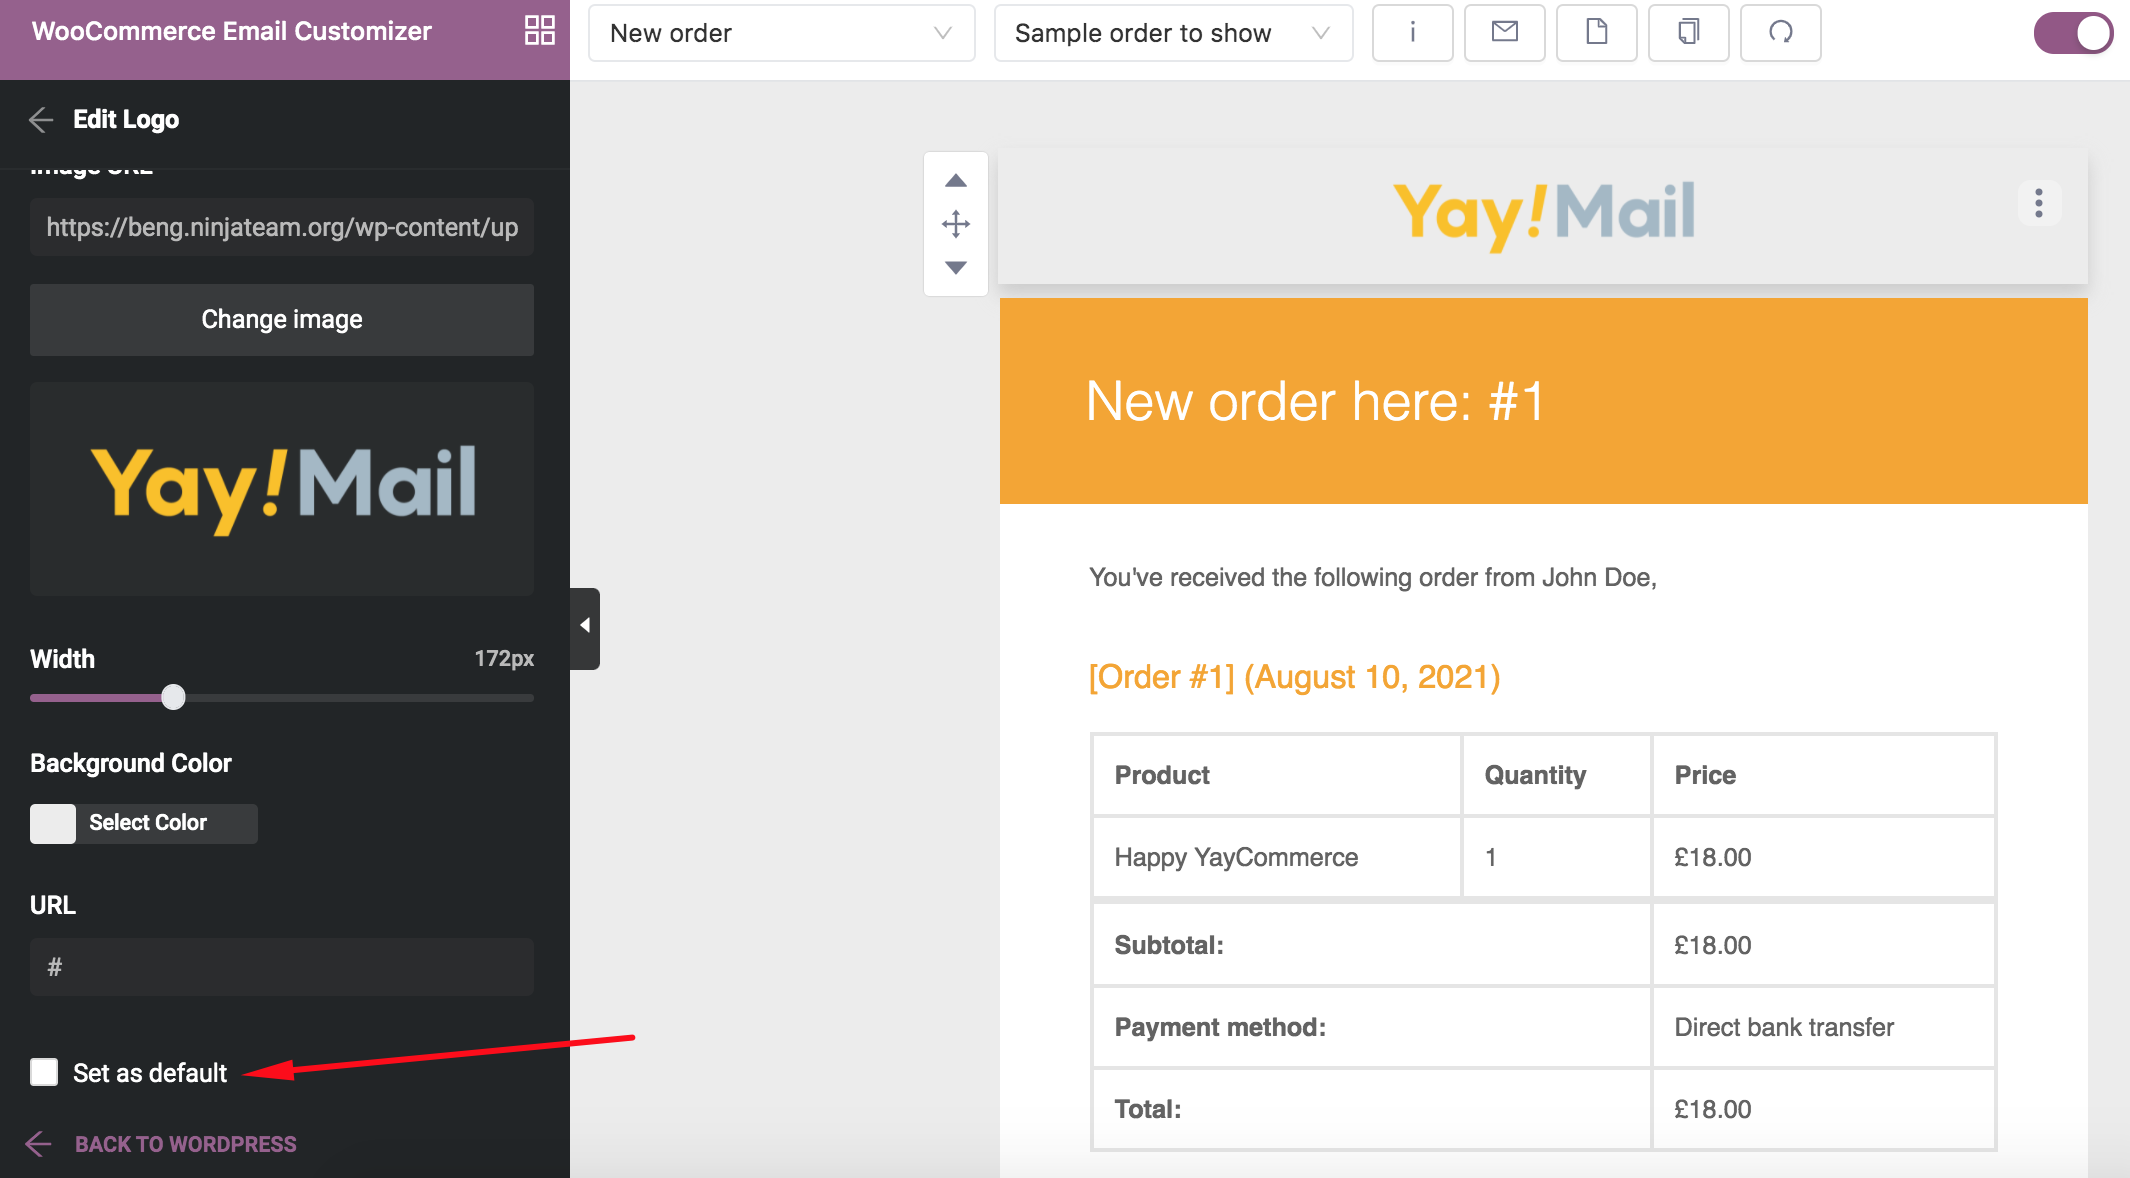Click the WooCommerce Email Customizer title
The image size is (2130, 1178).
tap(232, 31)
